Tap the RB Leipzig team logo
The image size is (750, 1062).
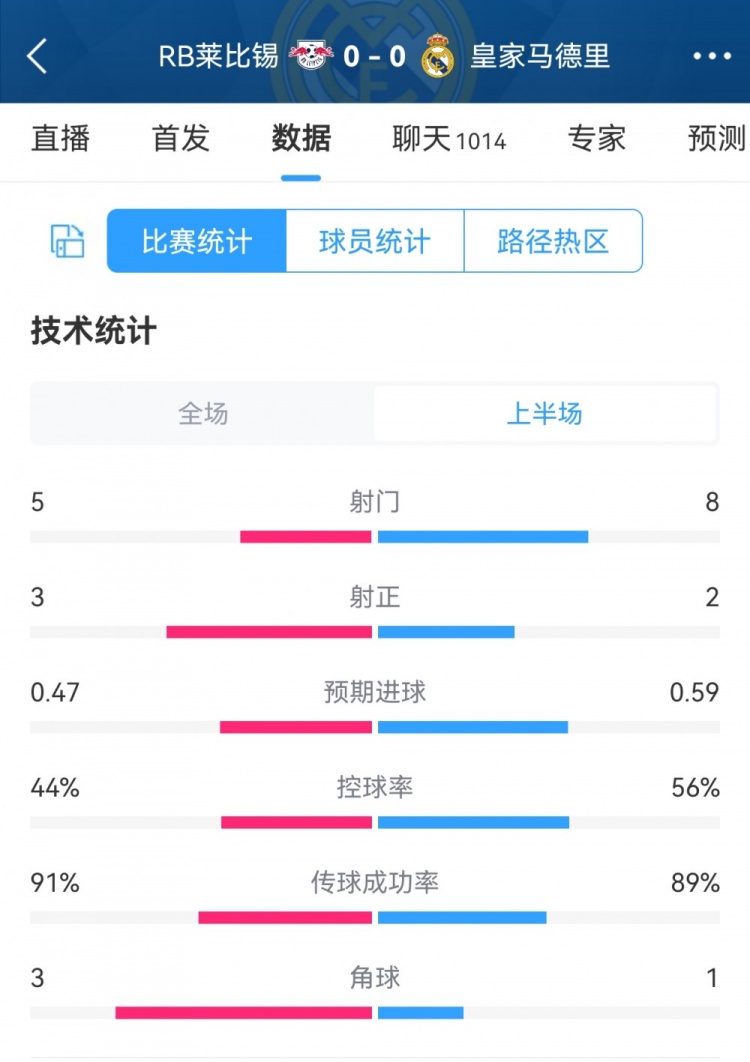pos(311,56)
